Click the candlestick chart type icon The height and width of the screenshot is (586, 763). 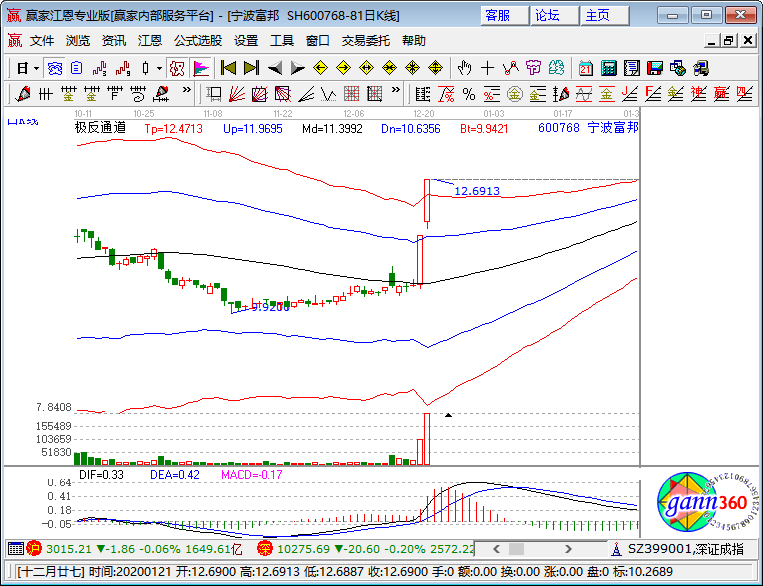click(x=145, y=69)
